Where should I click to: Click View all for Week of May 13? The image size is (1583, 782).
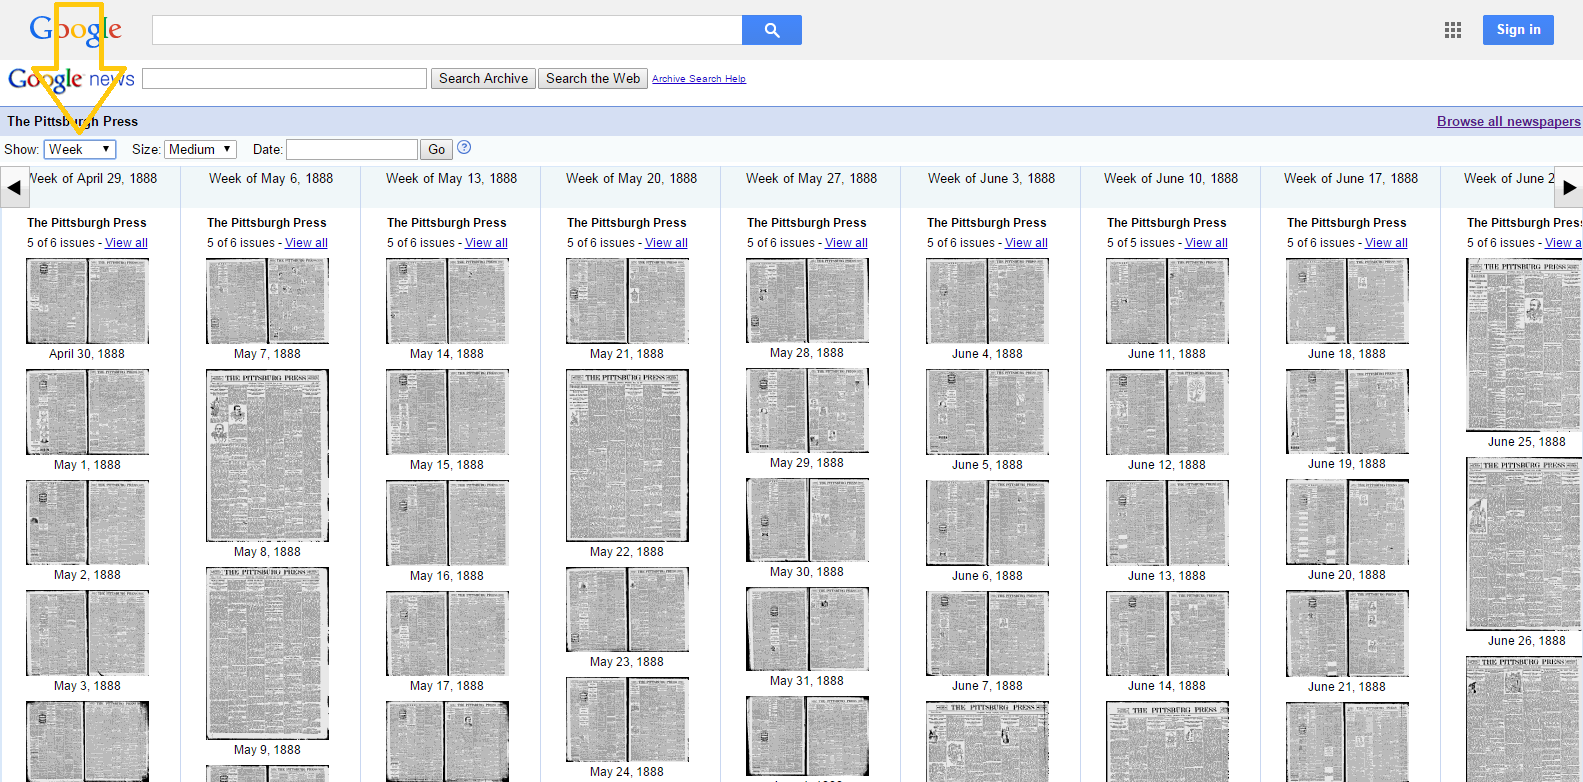tap(487, 243)
